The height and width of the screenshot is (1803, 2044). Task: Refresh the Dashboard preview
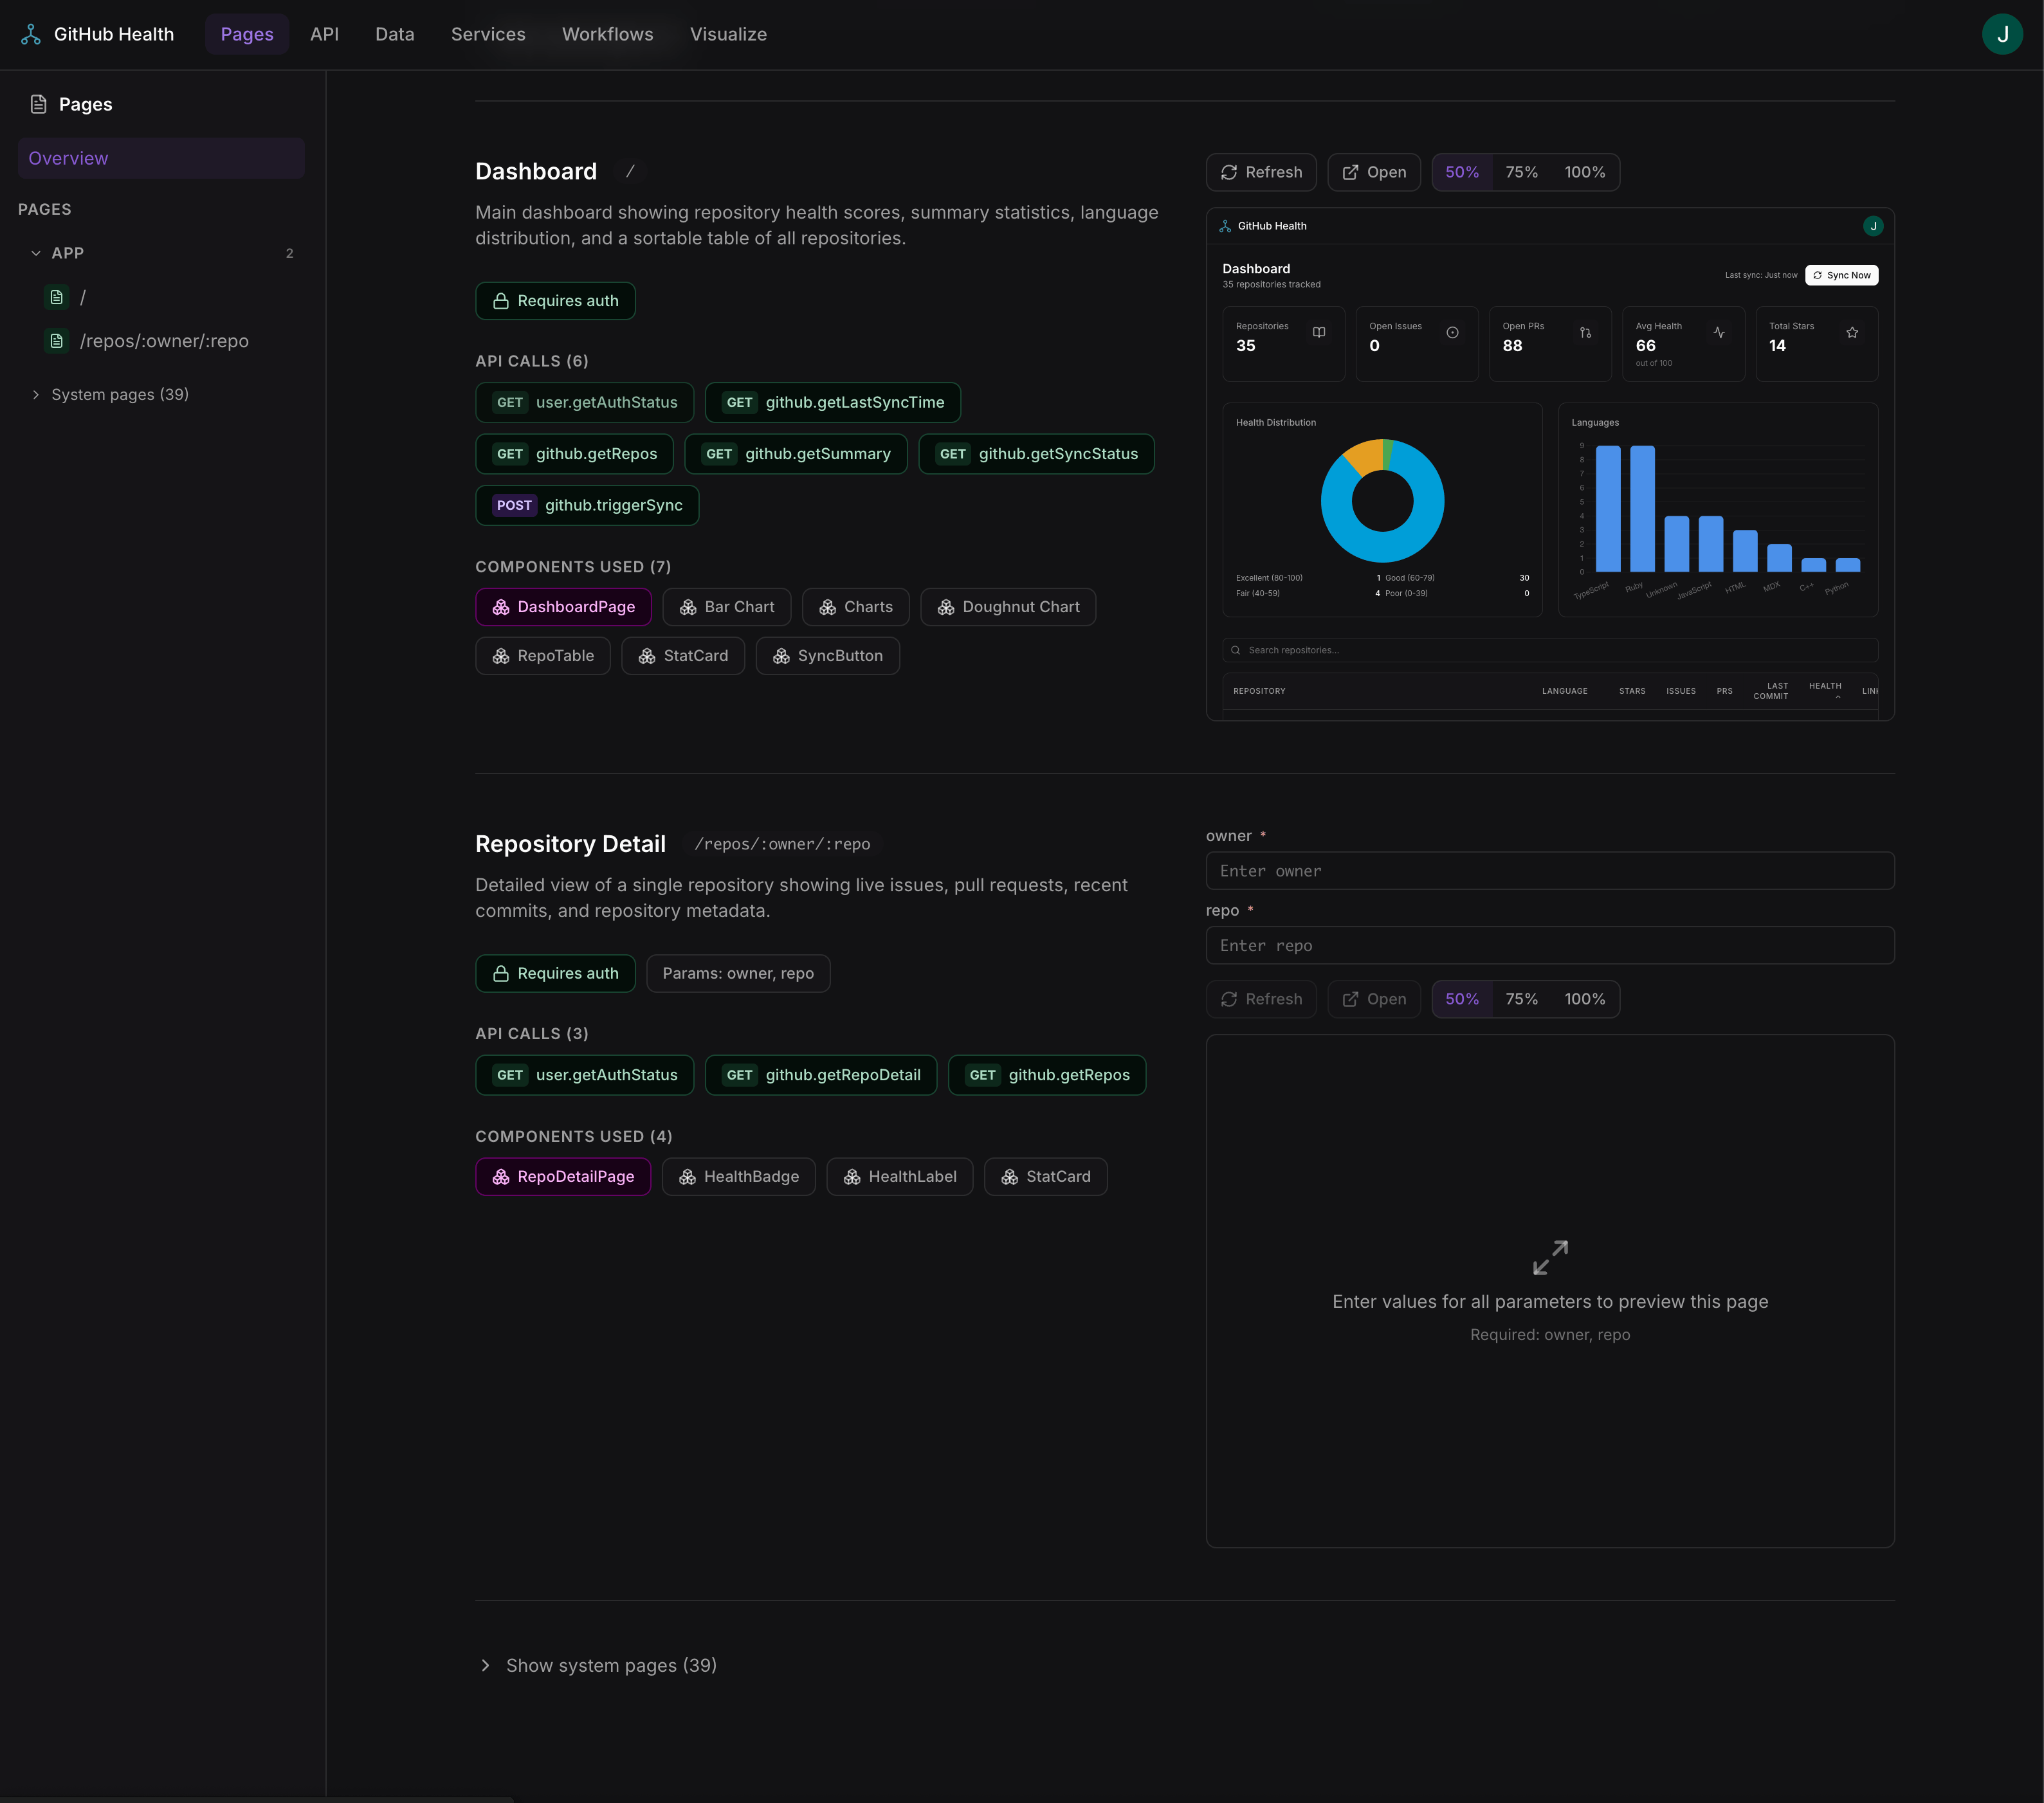click(1261, 172)
